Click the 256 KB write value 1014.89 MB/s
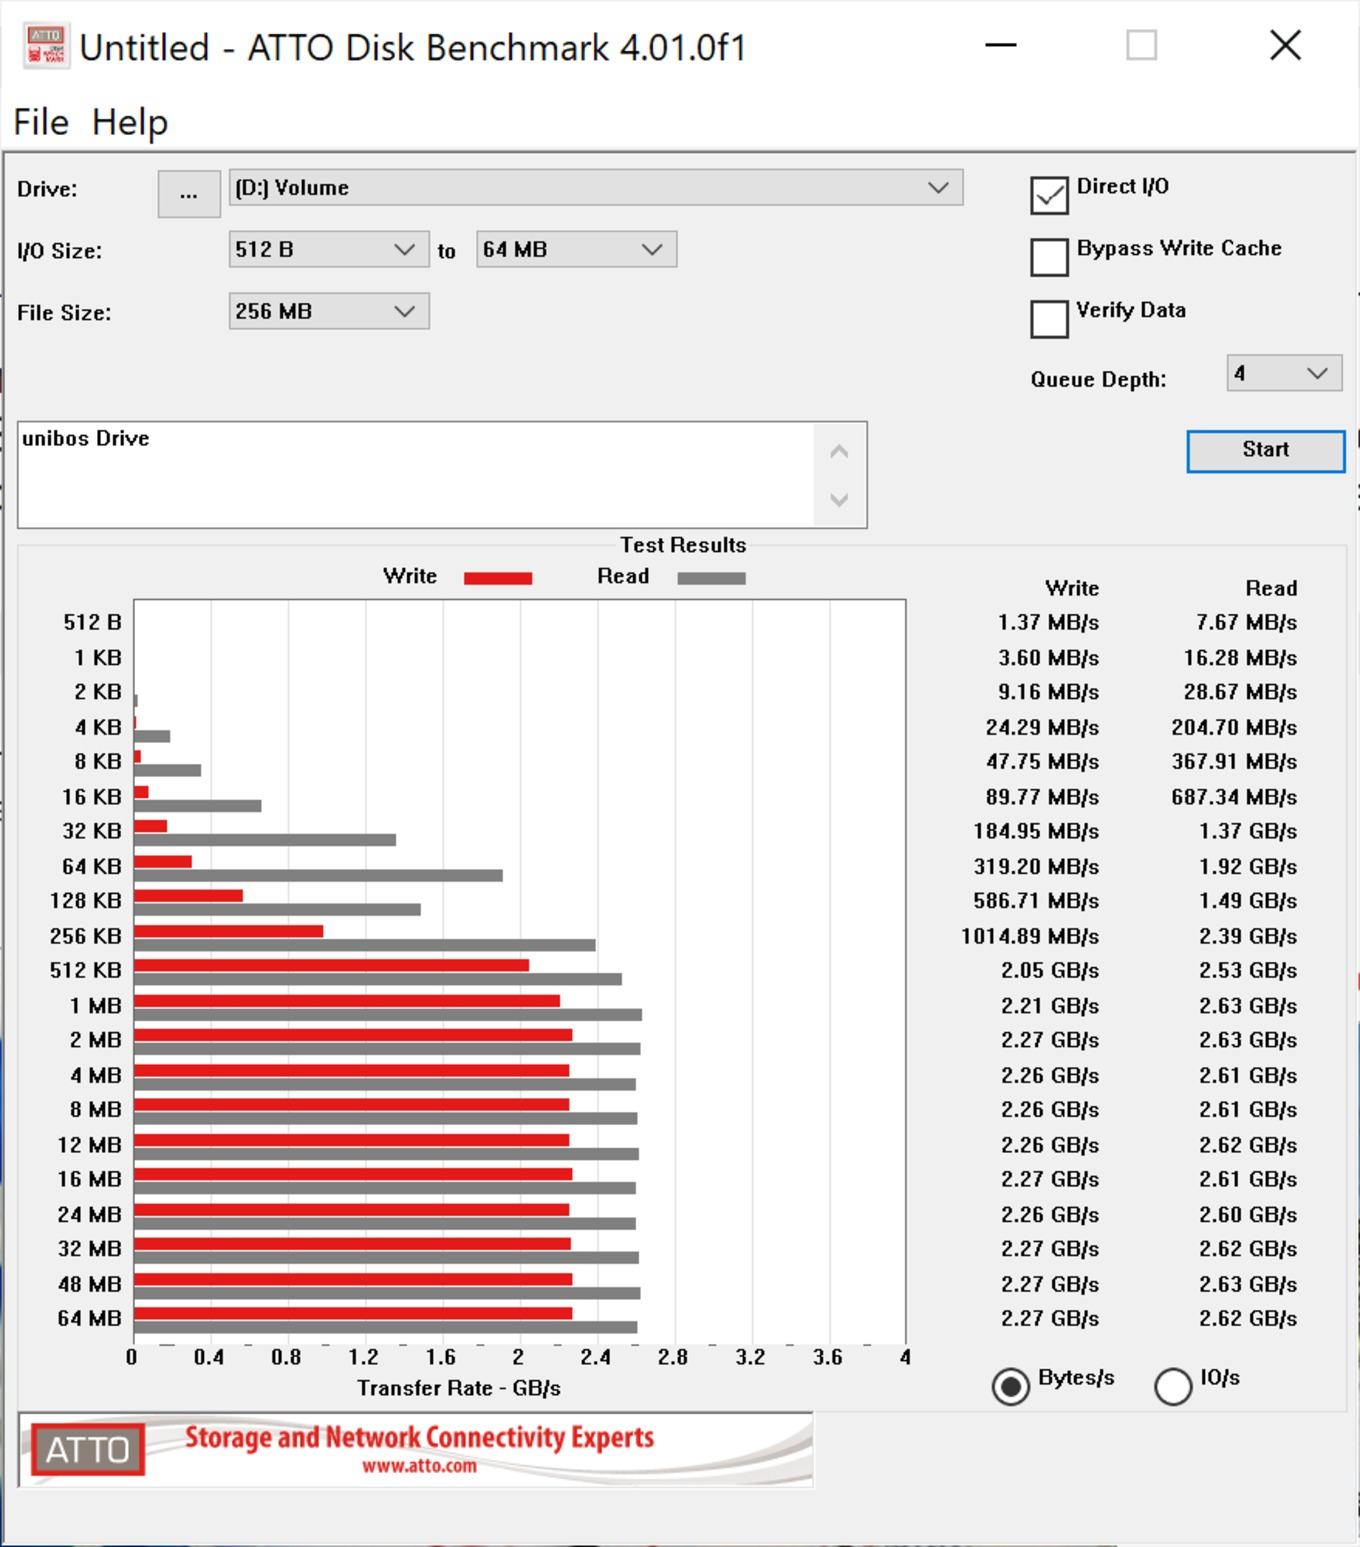Viewport: 1360px width, 1547px height. click(1030, 936)
